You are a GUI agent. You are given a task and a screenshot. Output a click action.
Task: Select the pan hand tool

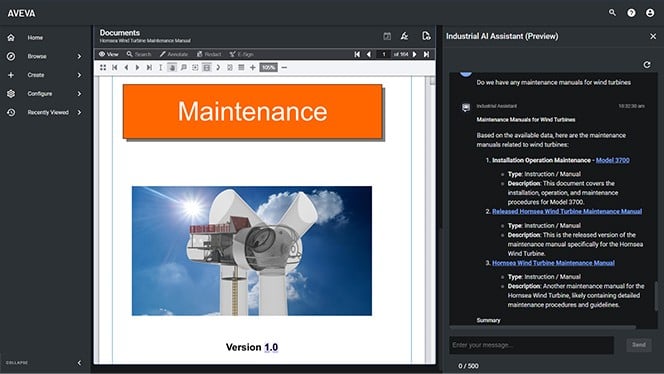click(x=172, y=67)
